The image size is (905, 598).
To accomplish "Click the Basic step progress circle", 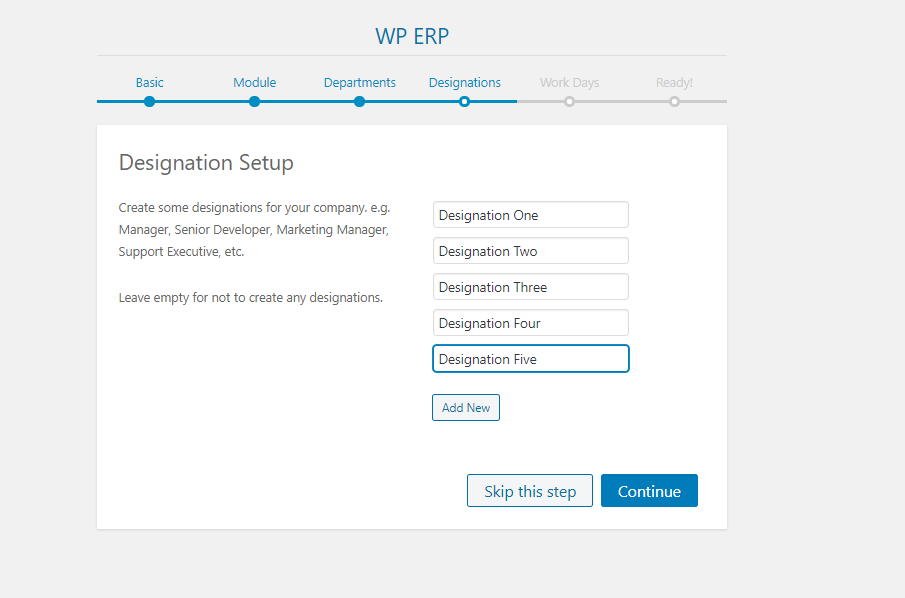I will point(149,101).
